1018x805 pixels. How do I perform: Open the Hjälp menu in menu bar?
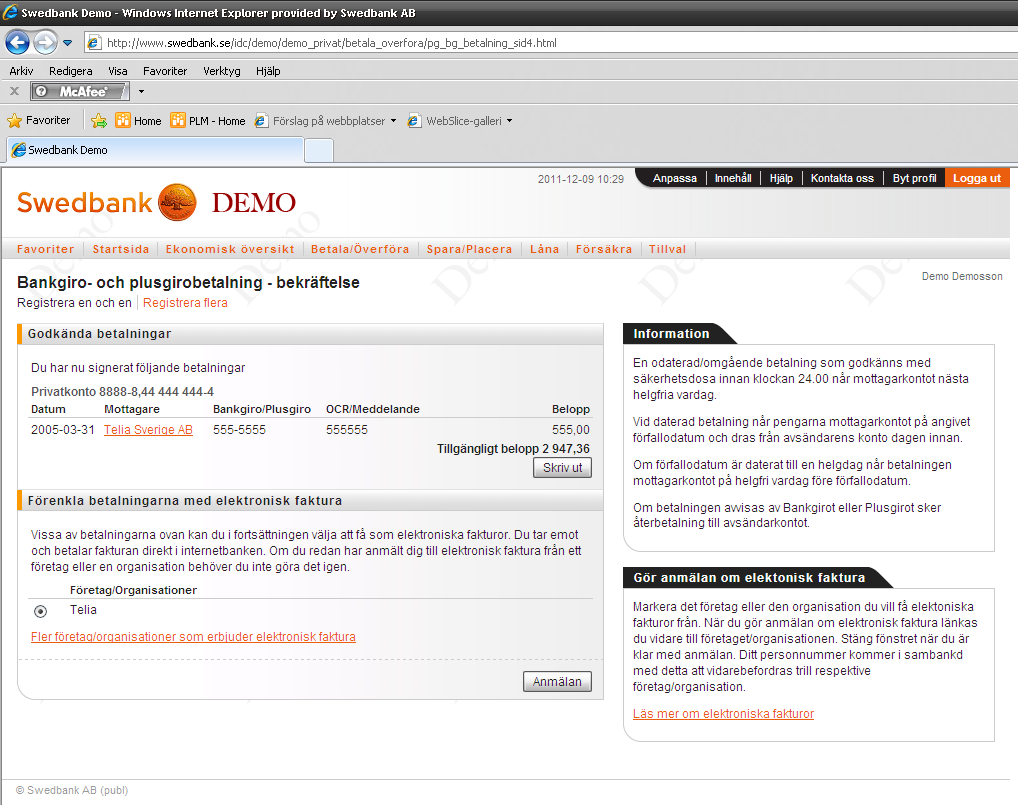(268, 71)
